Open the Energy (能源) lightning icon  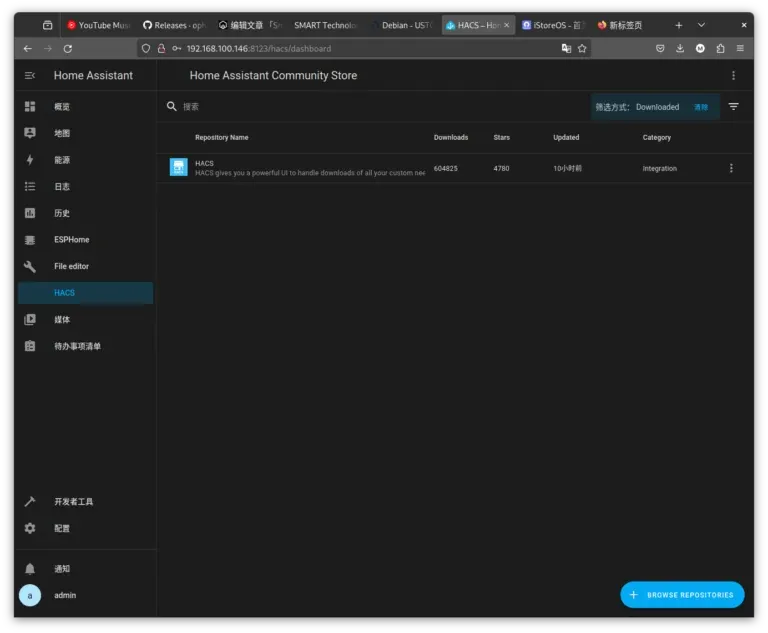point(30,160)
